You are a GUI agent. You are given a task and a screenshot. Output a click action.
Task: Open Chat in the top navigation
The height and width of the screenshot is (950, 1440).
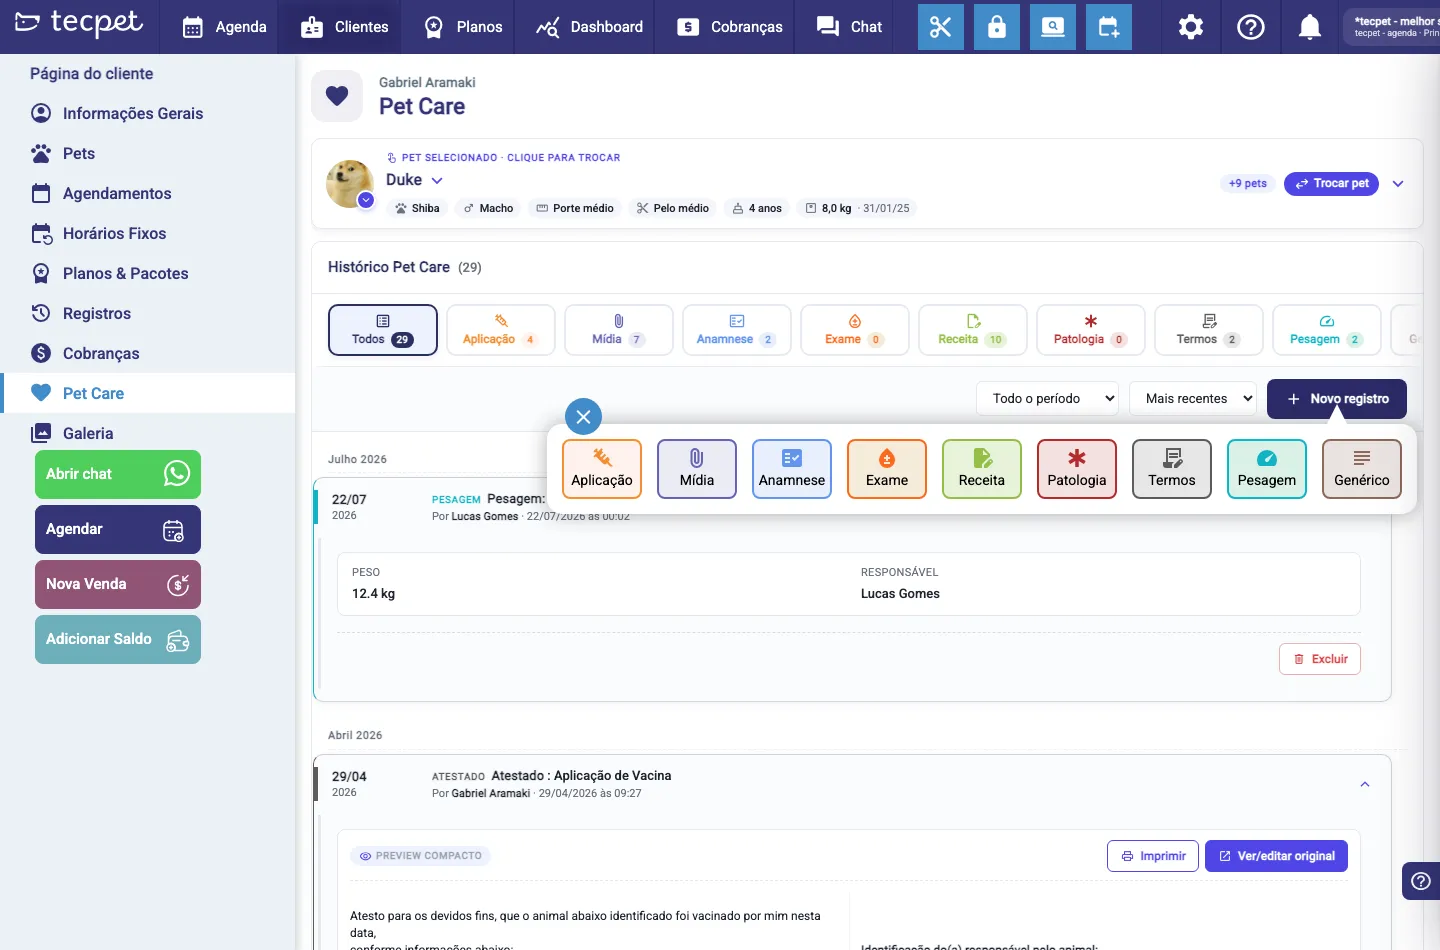pyautogui.click(x=850, y=27)
